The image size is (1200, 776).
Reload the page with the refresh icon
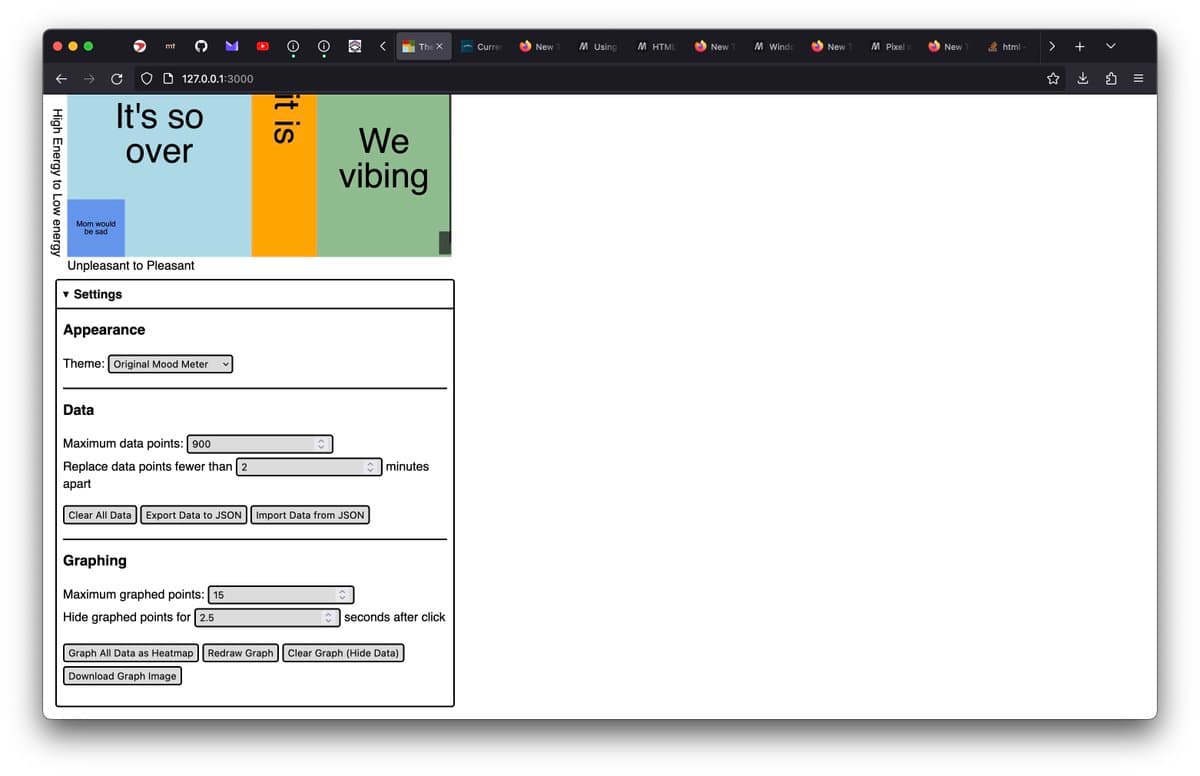(116, 78)
